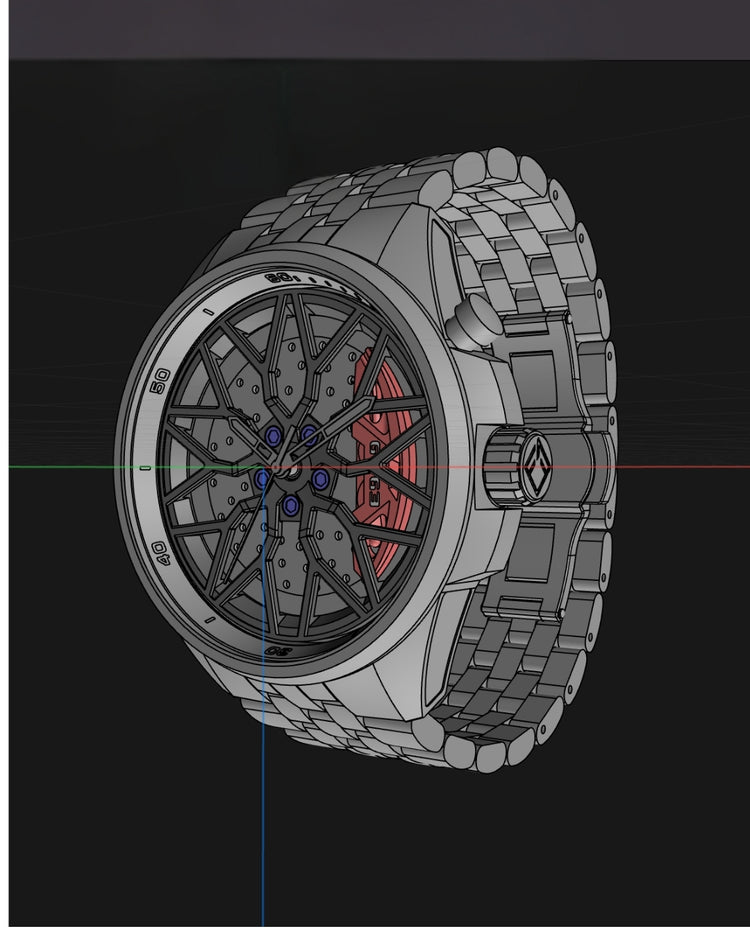The width and height of the screenshot is (750, 938).
Task: Select the center hub of the wheel dial
Action: [291, 463]
